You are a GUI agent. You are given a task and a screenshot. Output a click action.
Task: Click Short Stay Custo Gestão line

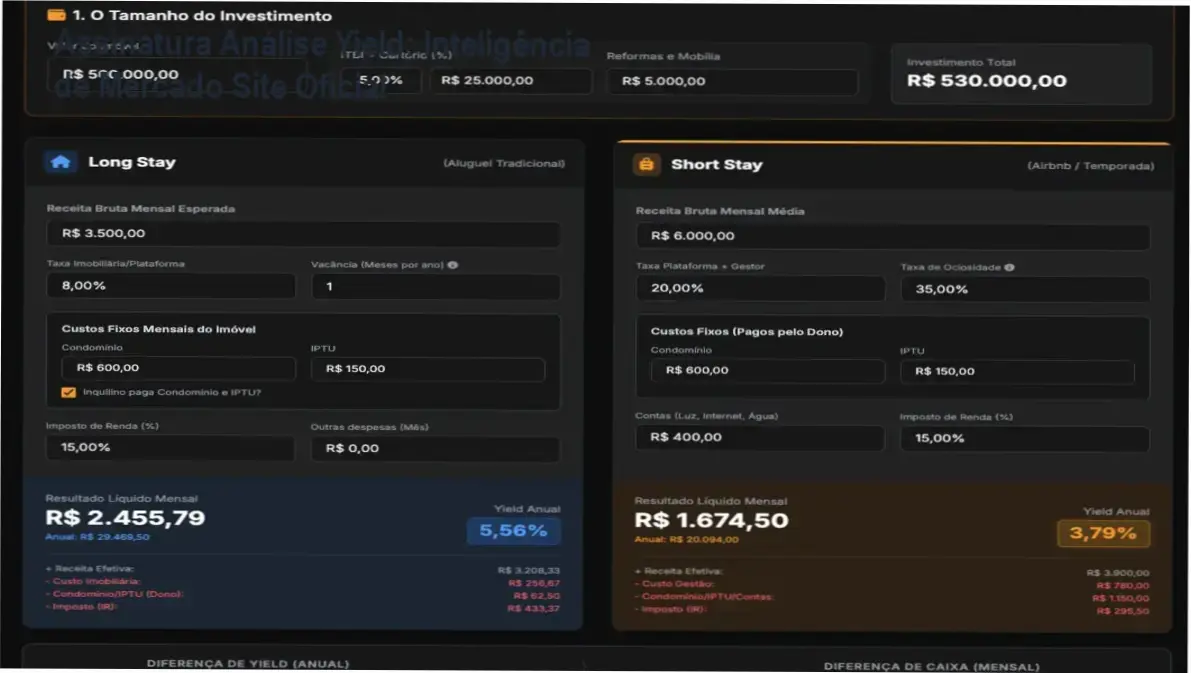coord(892,585)
